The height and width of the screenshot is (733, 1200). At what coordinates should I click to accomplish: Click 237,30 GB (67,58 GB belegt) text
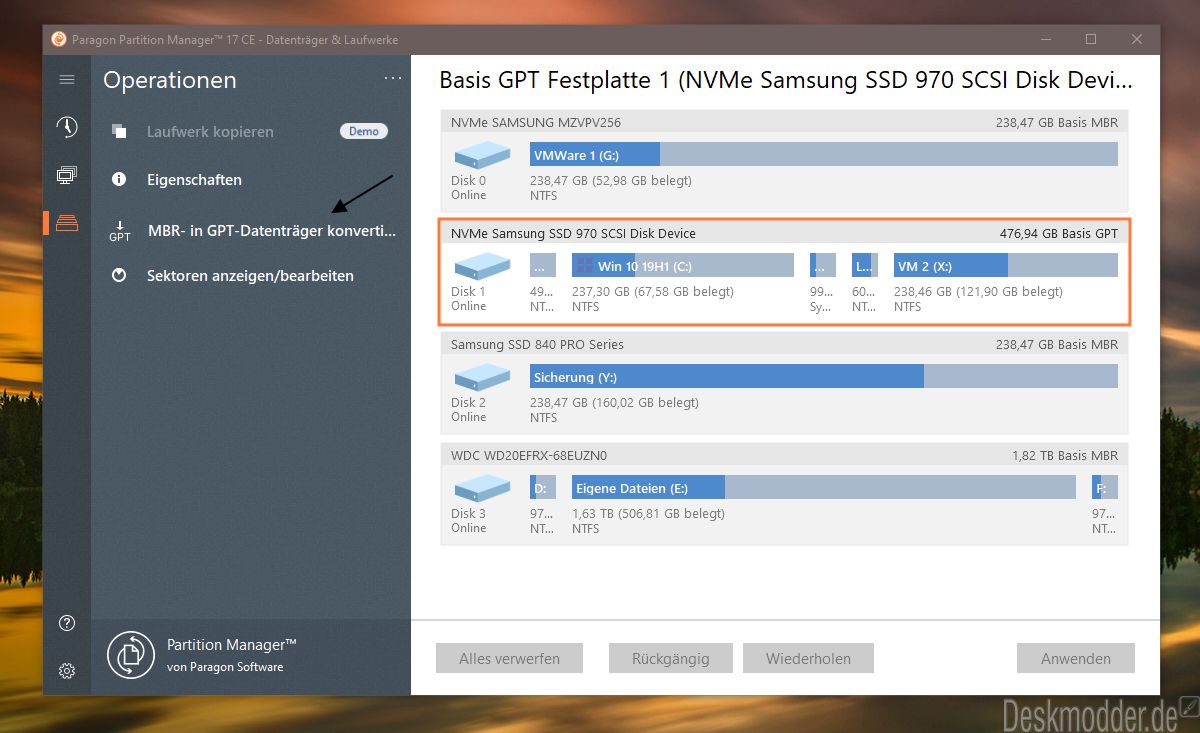pos(653,292)
